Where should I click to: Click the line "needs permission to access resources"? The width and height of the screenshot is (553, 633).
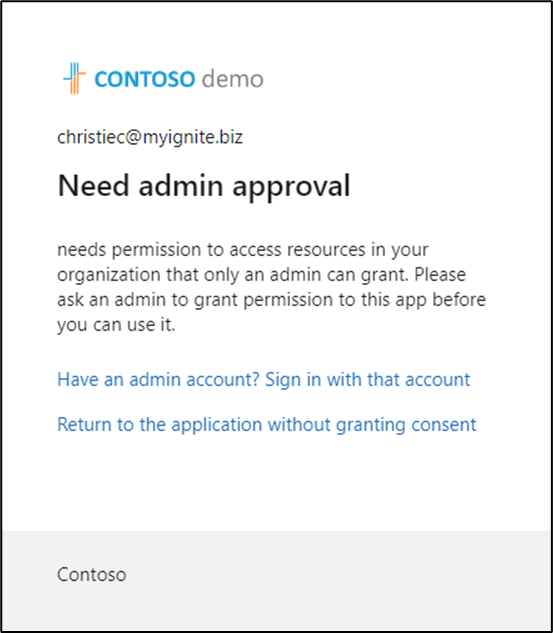[243, 250]
